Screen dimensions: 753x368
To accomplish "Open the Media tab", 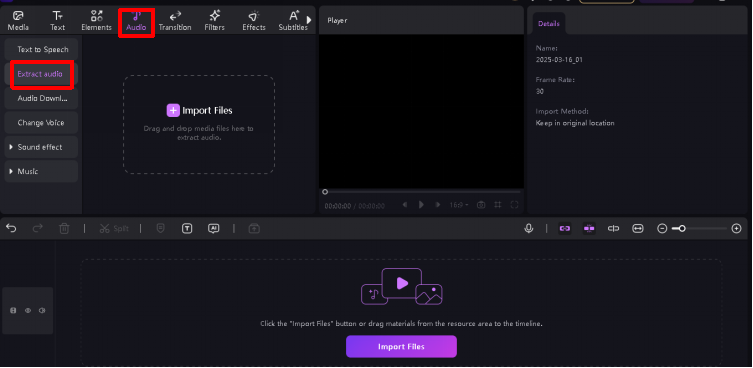I will [x=18, y=21].
